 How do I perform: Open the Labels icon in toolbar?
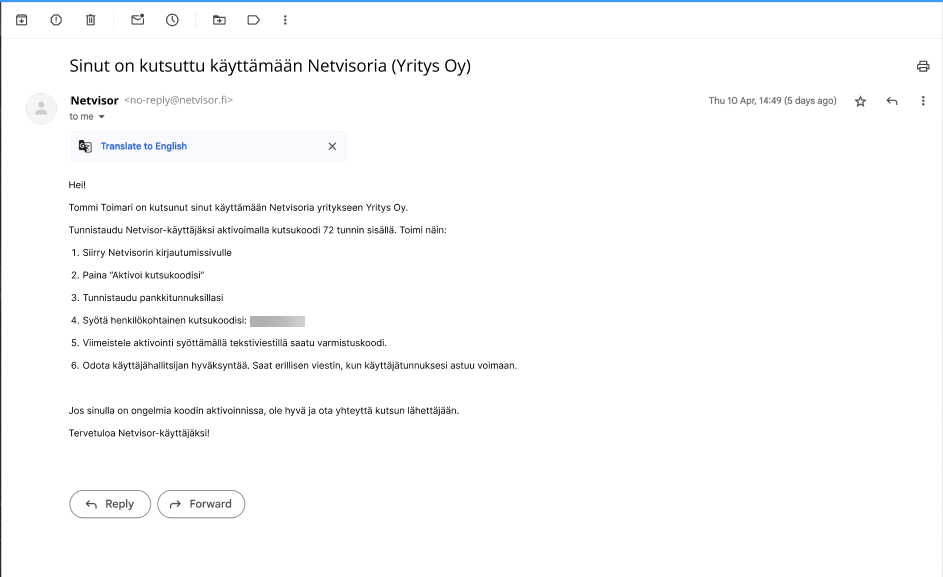(254, 20)
